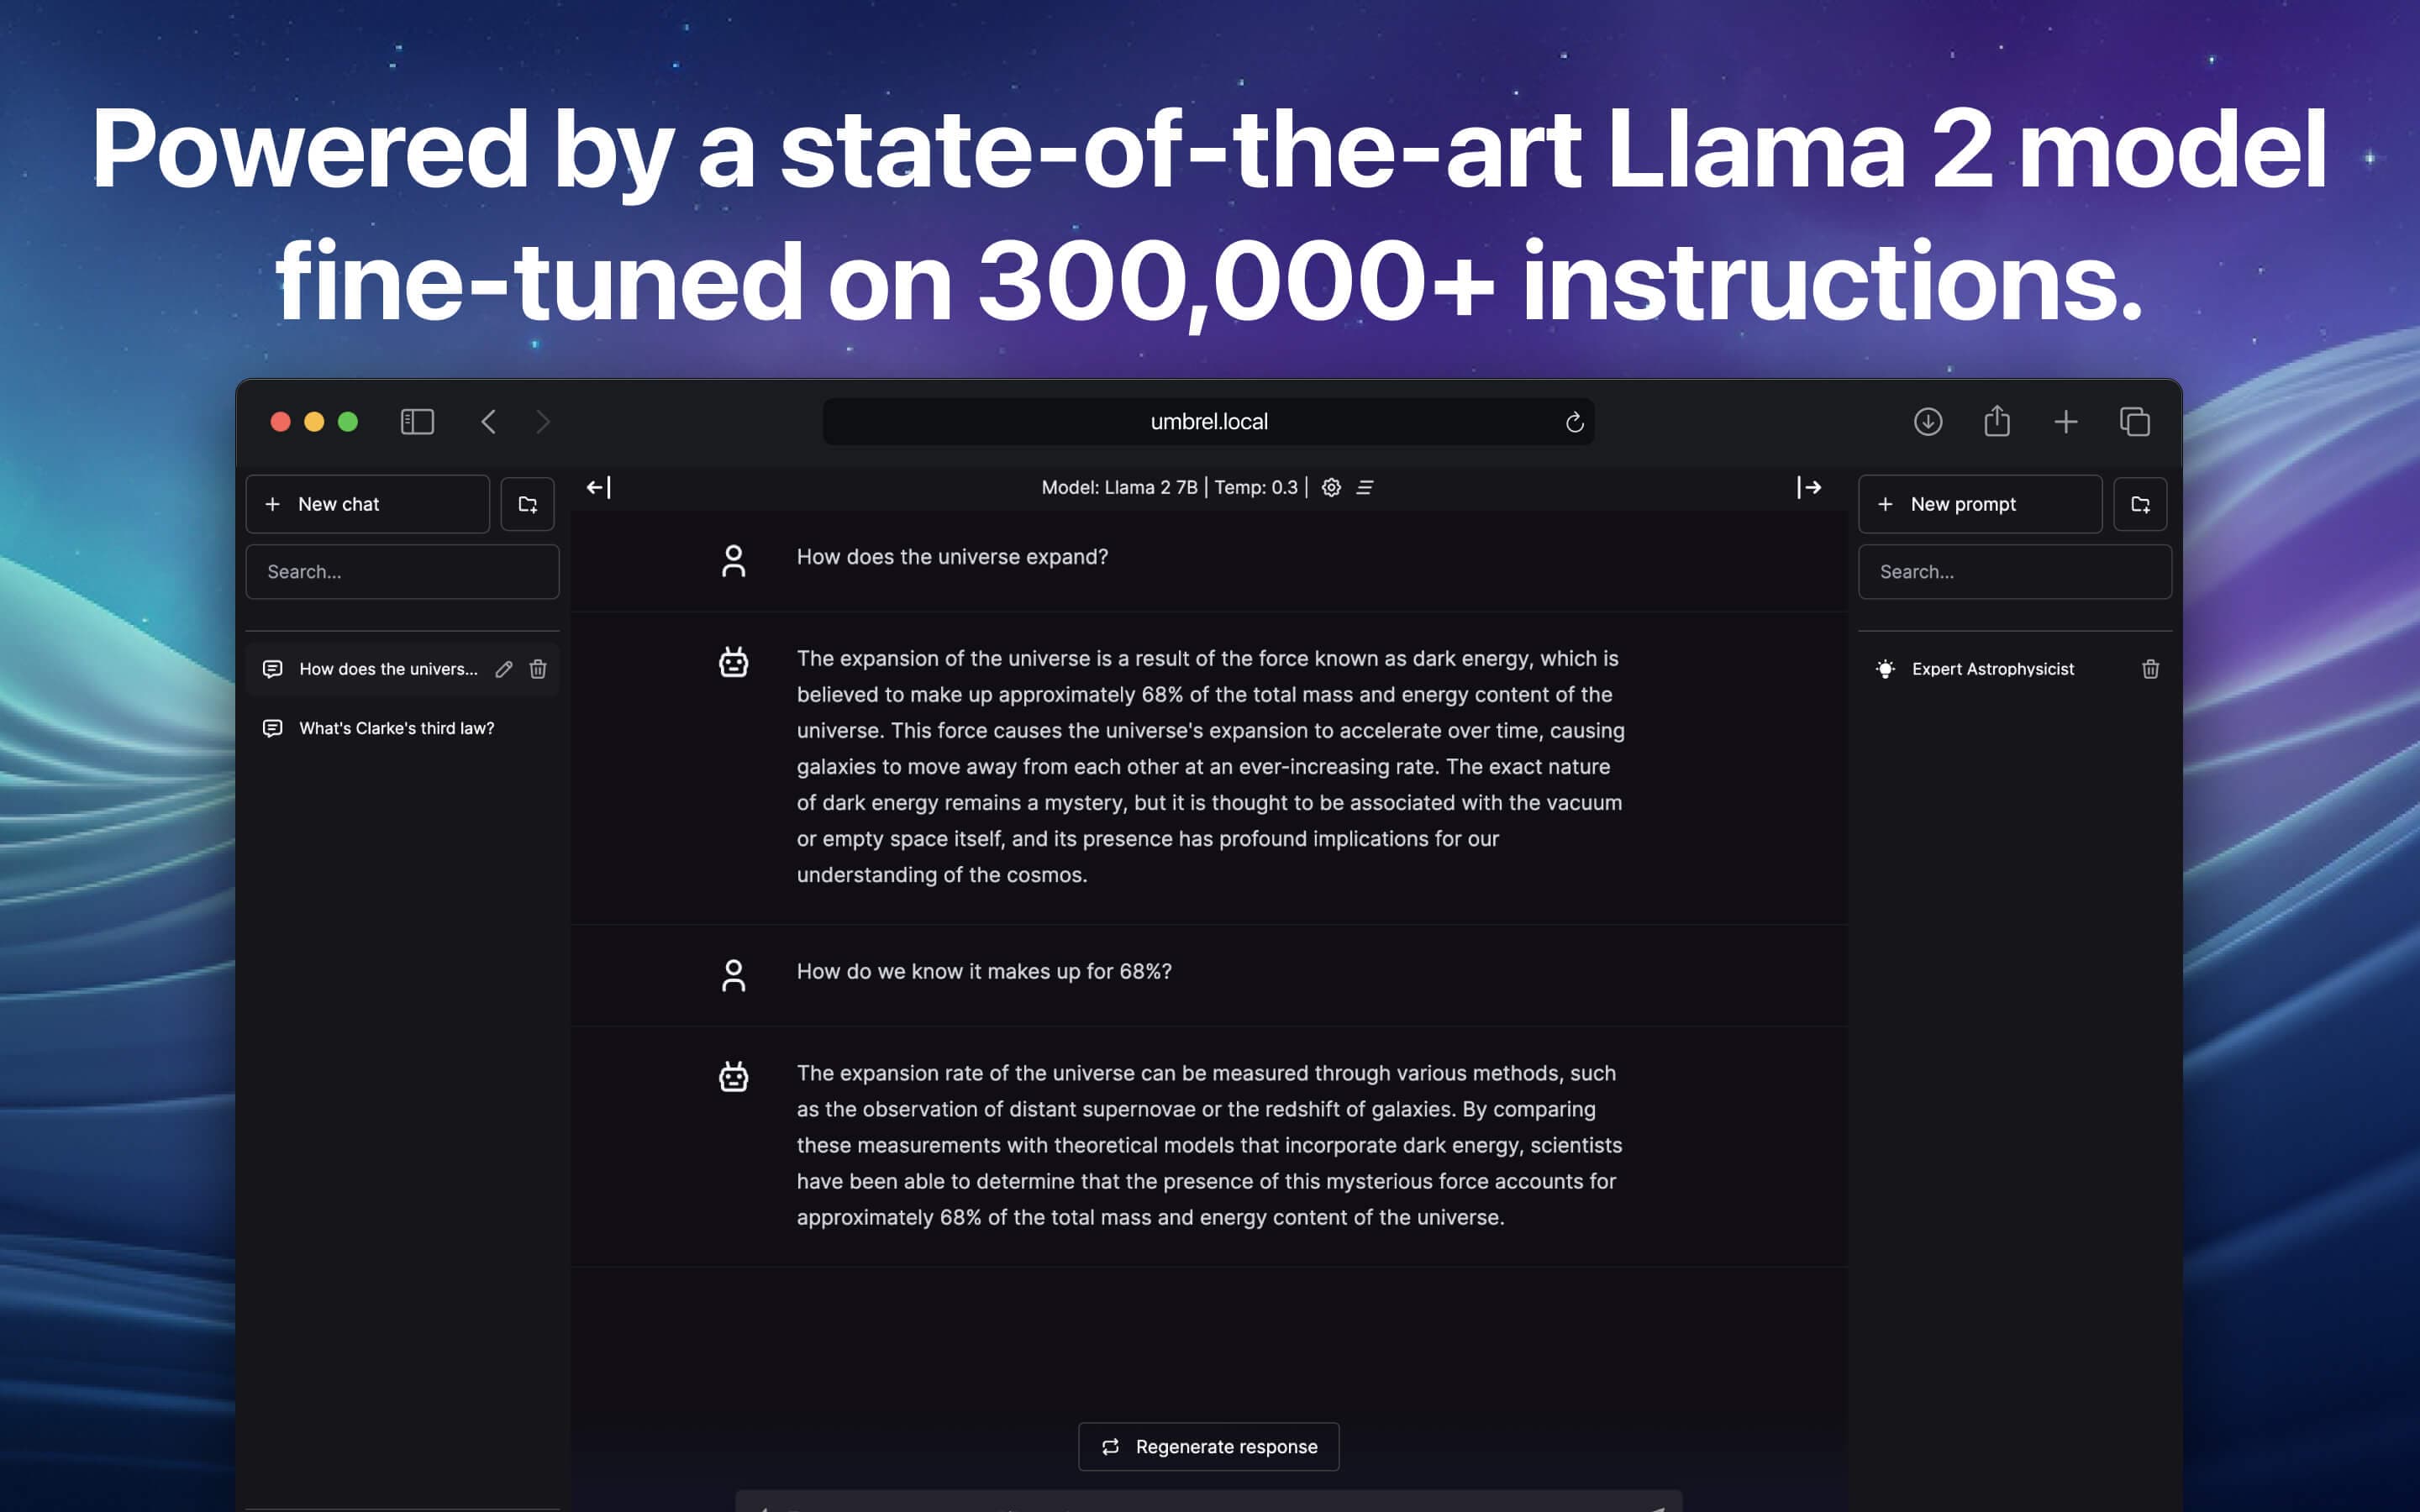2420x1512 pixels.
Task: Click the edit pencil icon on chat
Action: [x=503, y=669]
